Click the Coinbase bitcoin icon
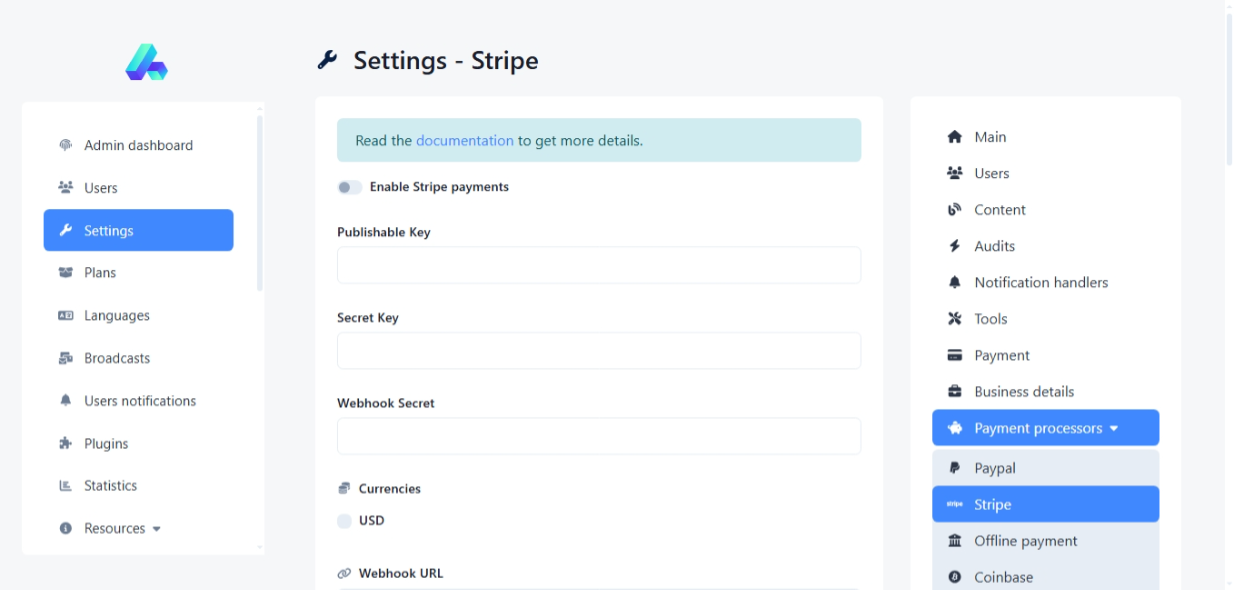The width and height of the screenshot is (1234, 590). point(954,577)
